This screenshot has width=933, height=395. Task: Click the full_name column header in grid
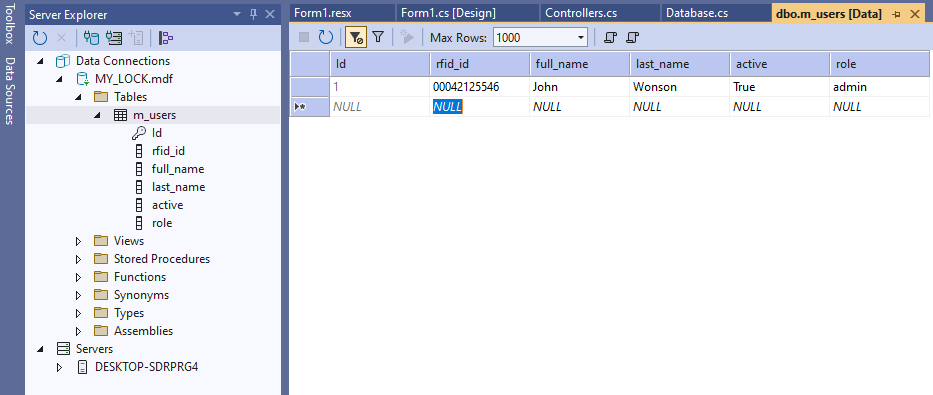coord(580,64)
